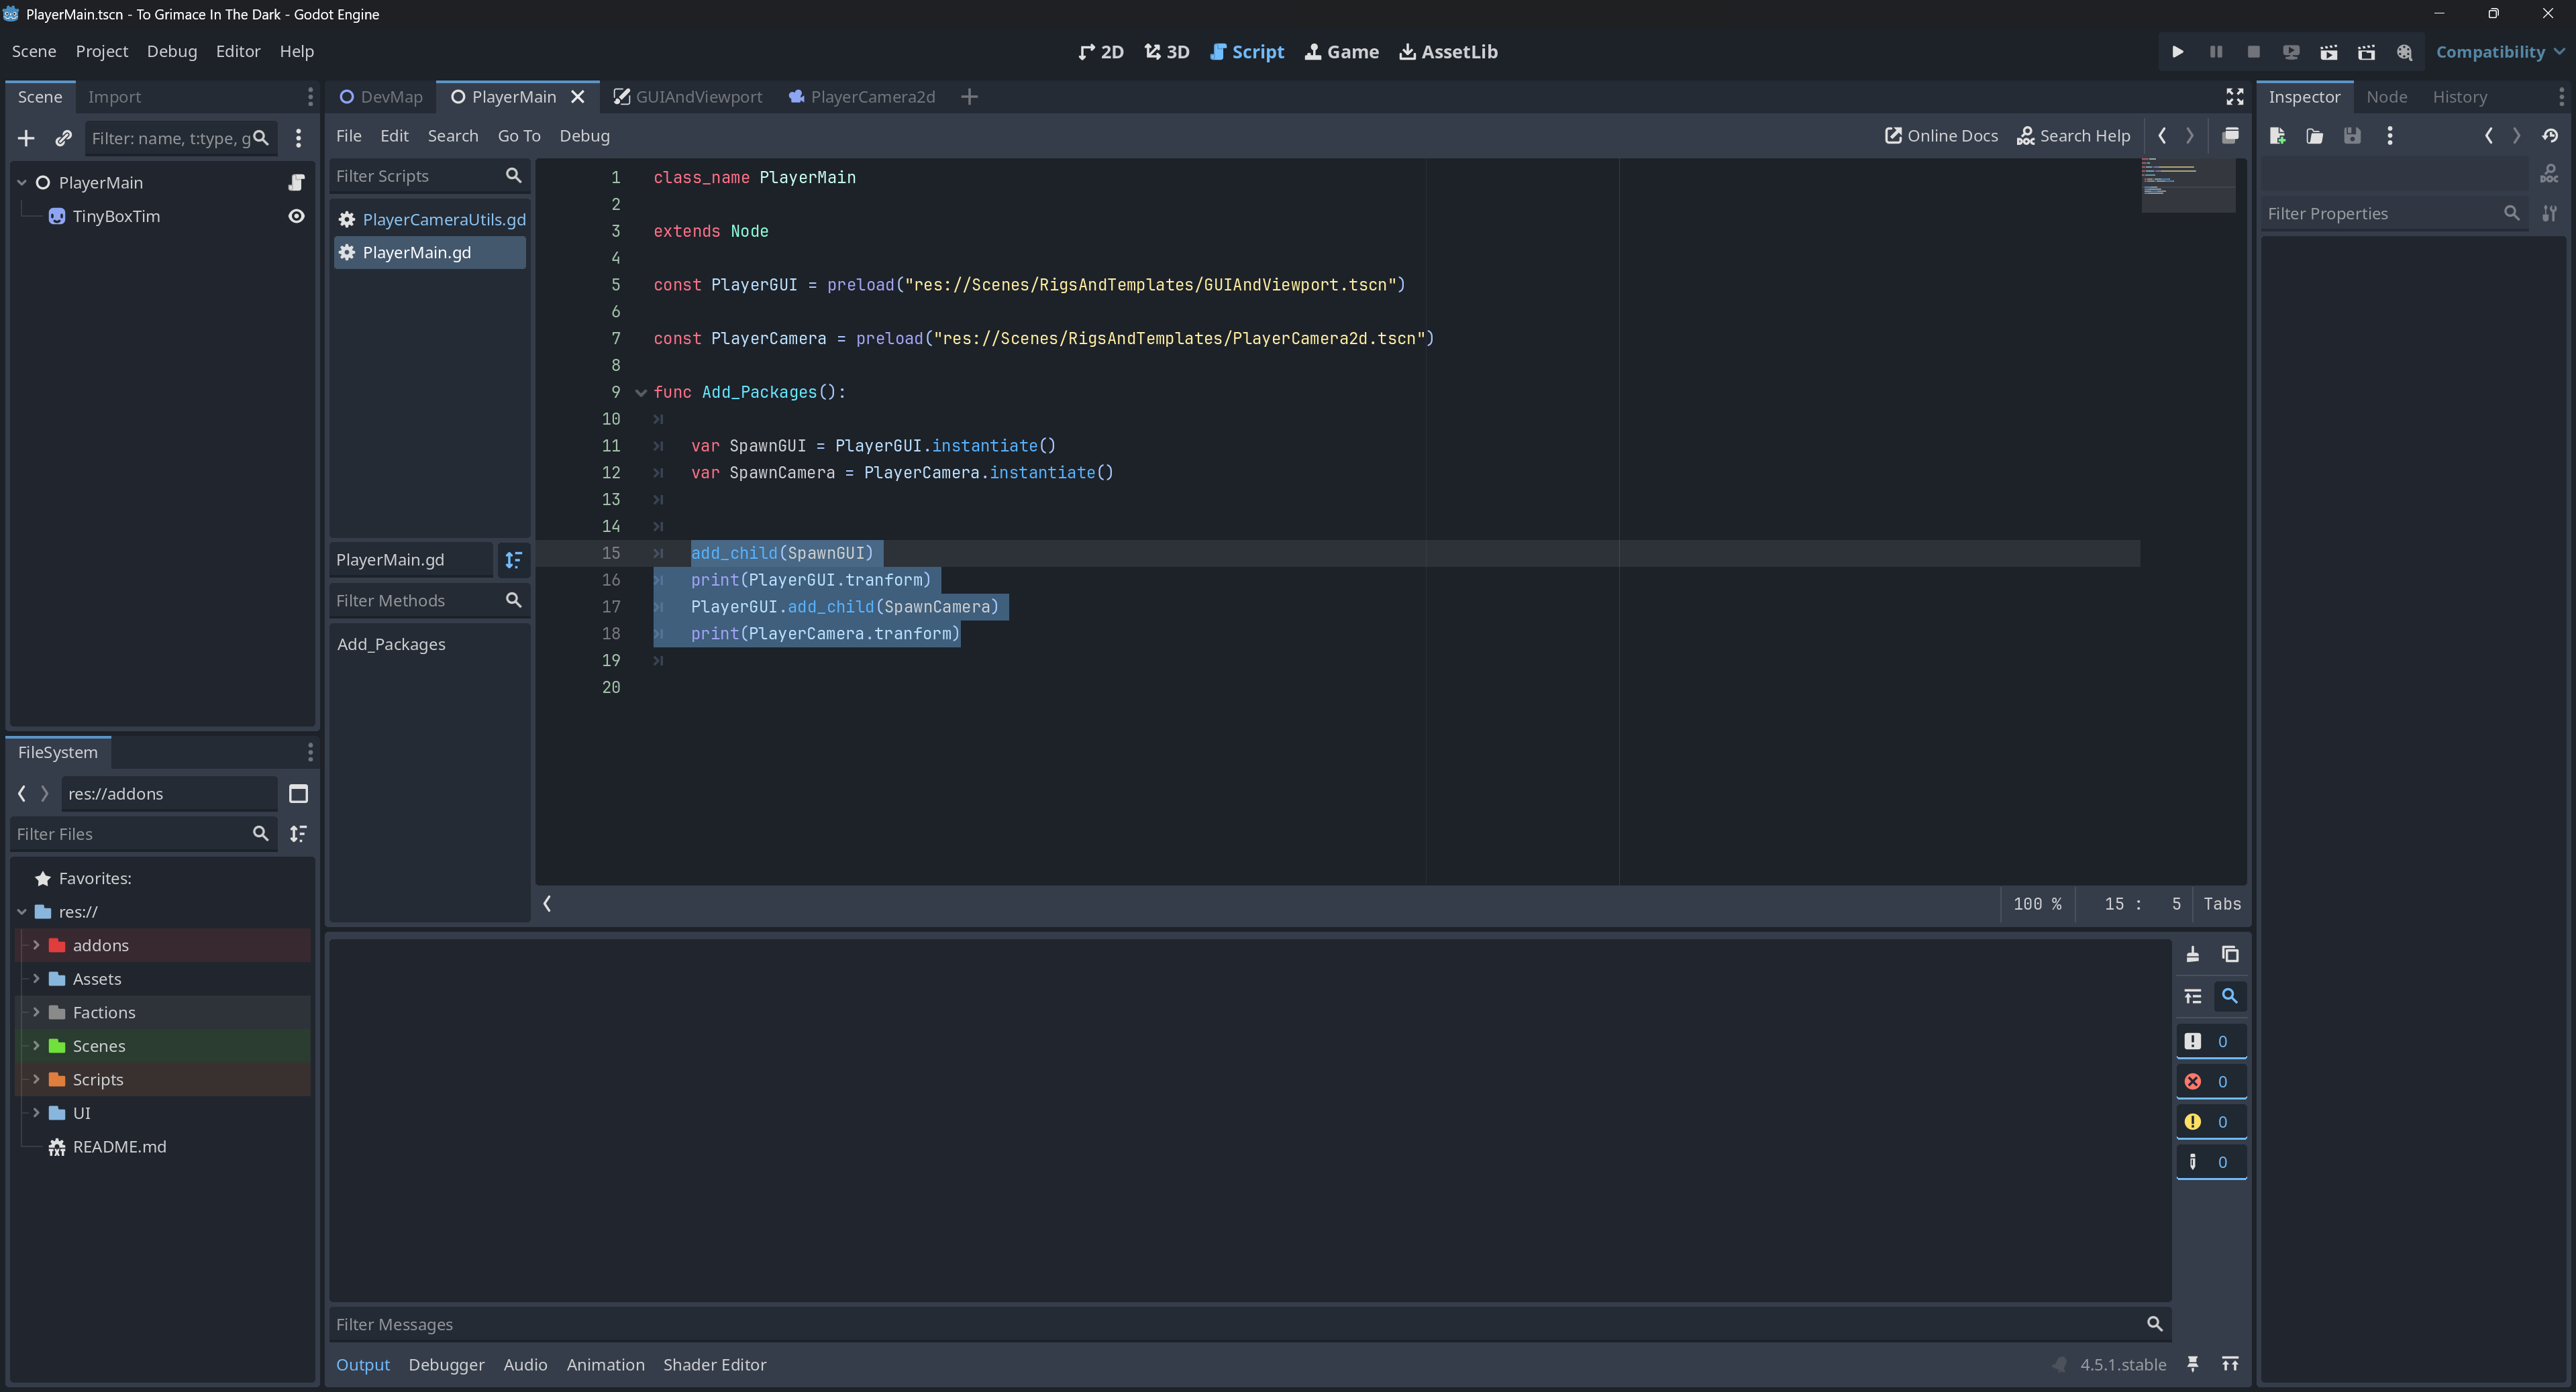Open the script attached to PlayerMain node
Viewport: 2576px width, 1392px height.
click(296, 182)
